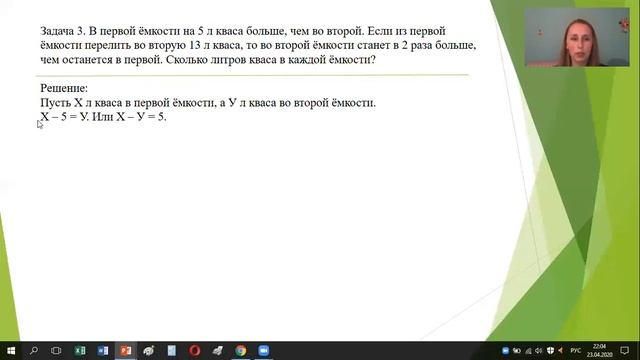
Task: Click the orange arrow tray icon
Action: (561, 351)
